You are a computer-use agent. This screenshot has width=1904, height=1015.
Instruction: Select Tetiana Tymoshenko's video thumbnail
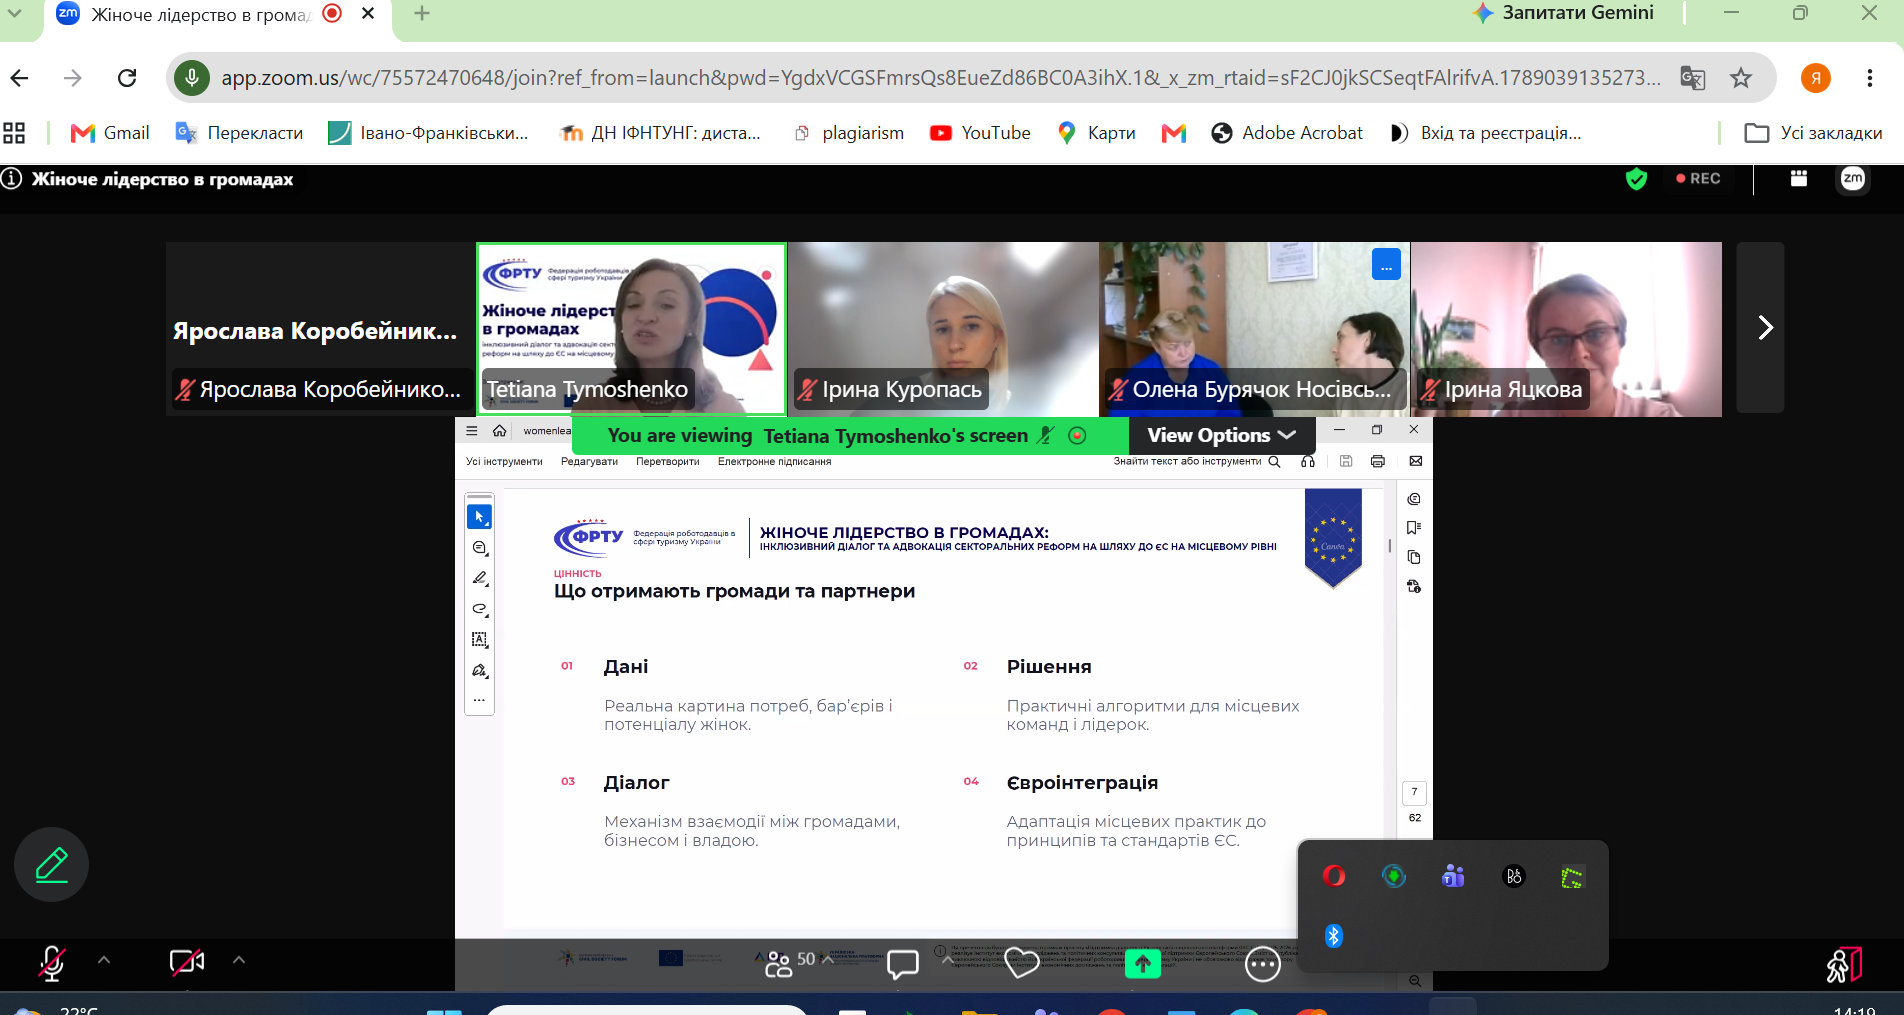[x=632, y=329]
